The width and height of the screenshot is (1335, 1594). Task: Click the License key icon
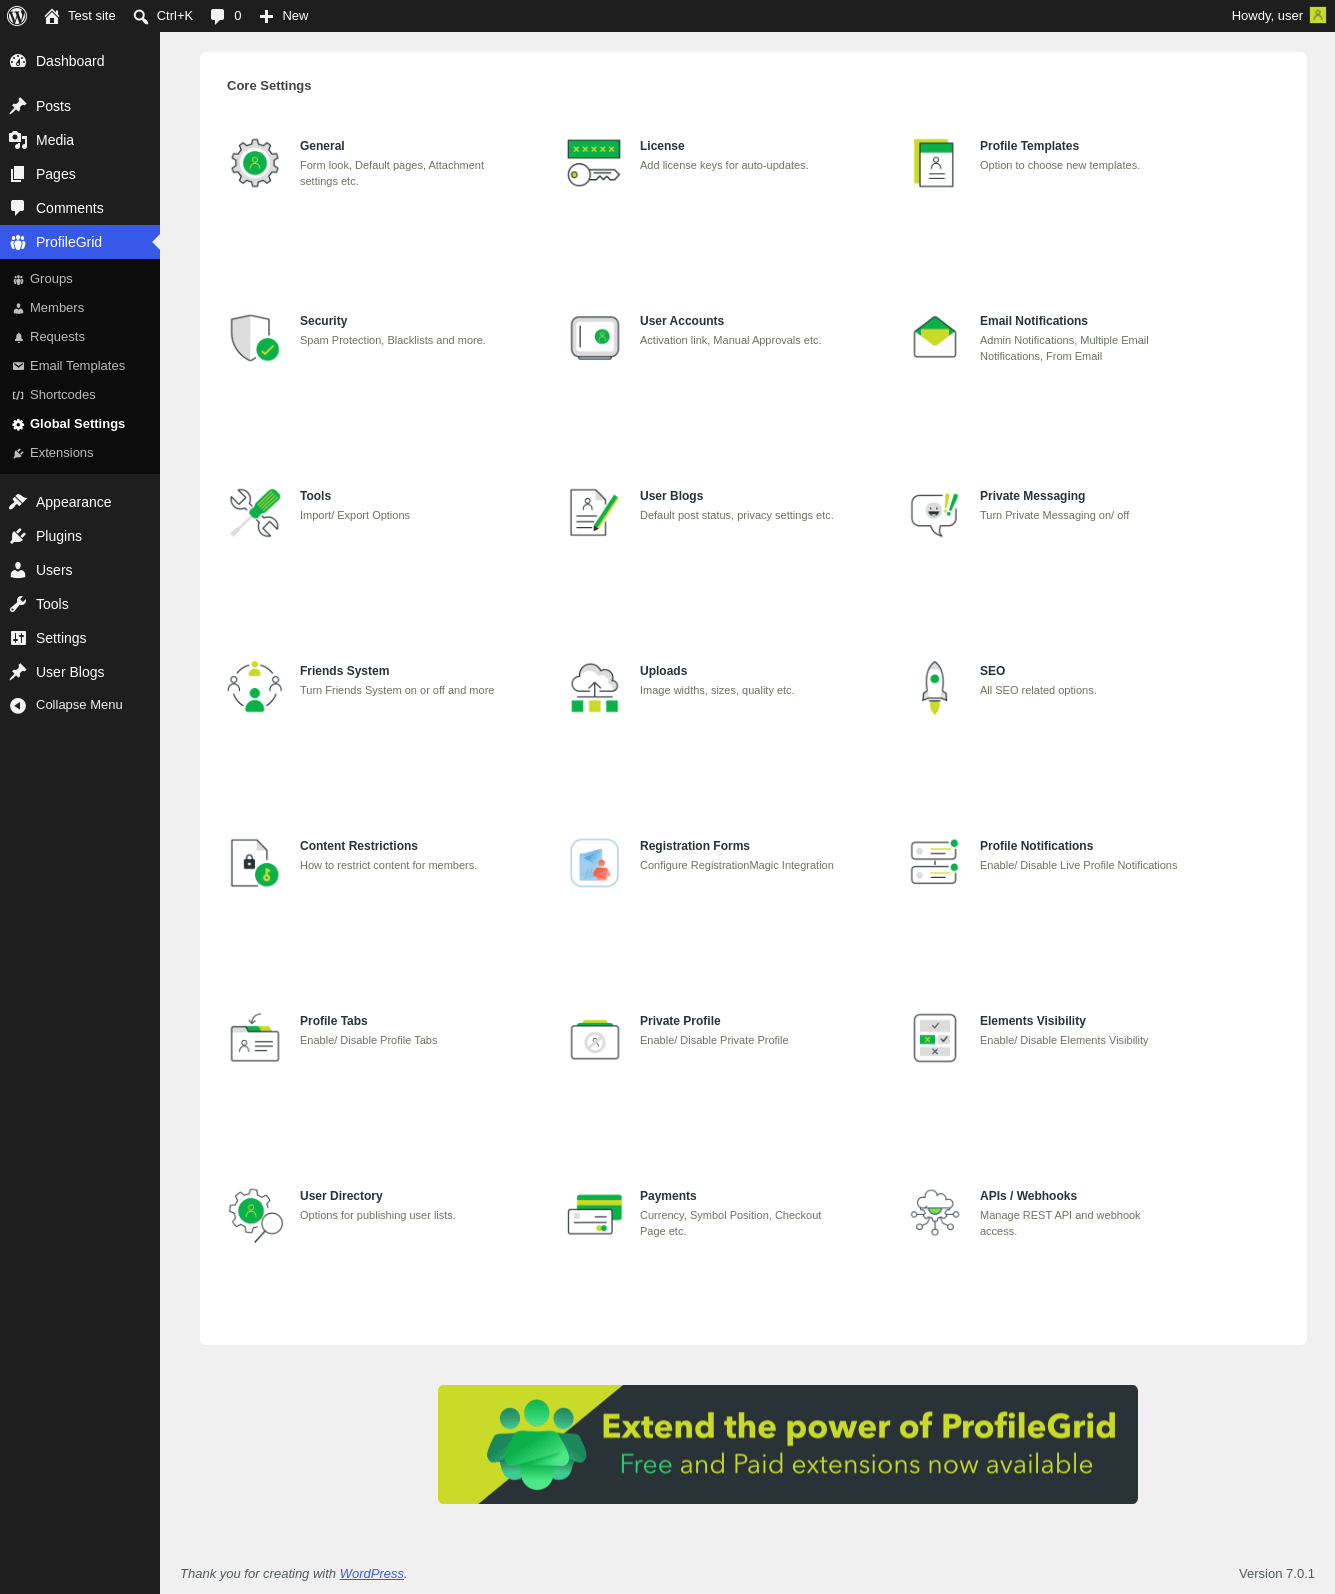click(594, 163)
